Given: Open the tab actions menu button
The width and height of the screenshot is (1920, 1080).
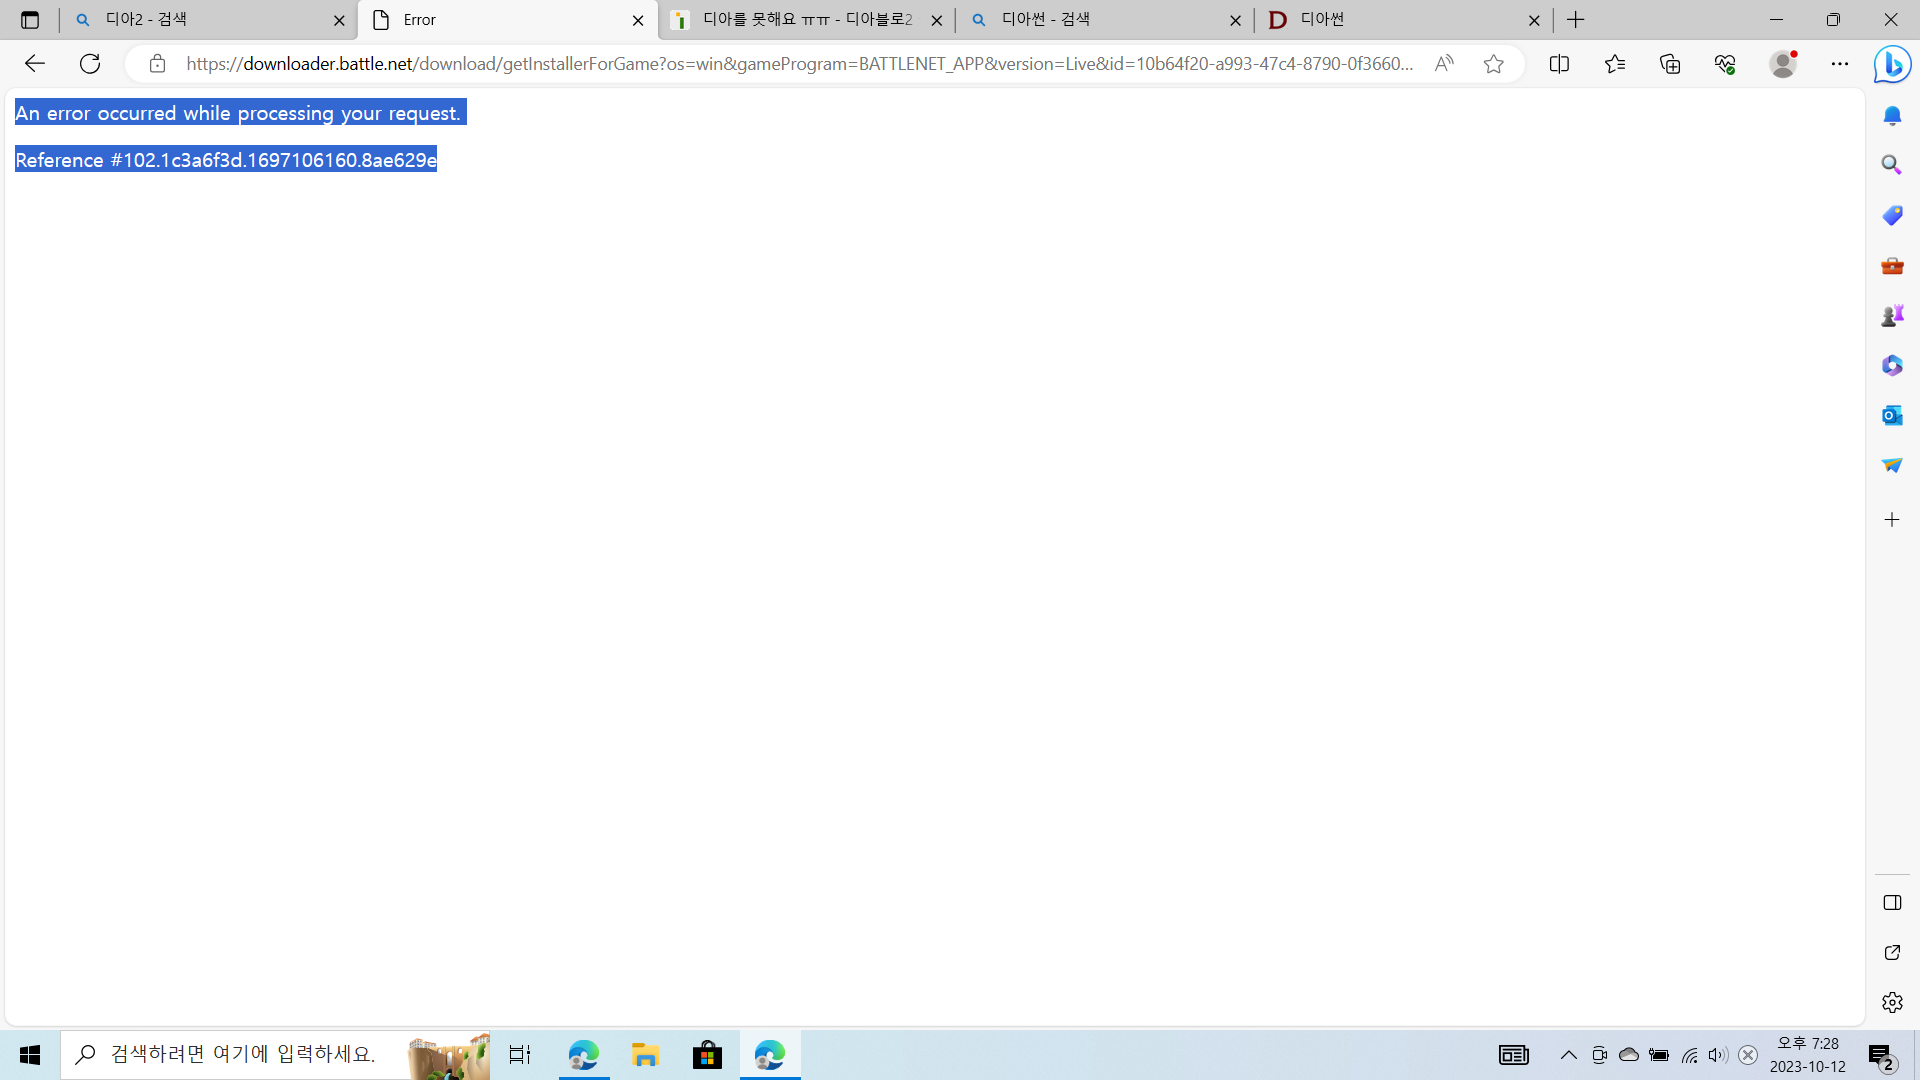Looking at the screenshot, I should 30,20.
